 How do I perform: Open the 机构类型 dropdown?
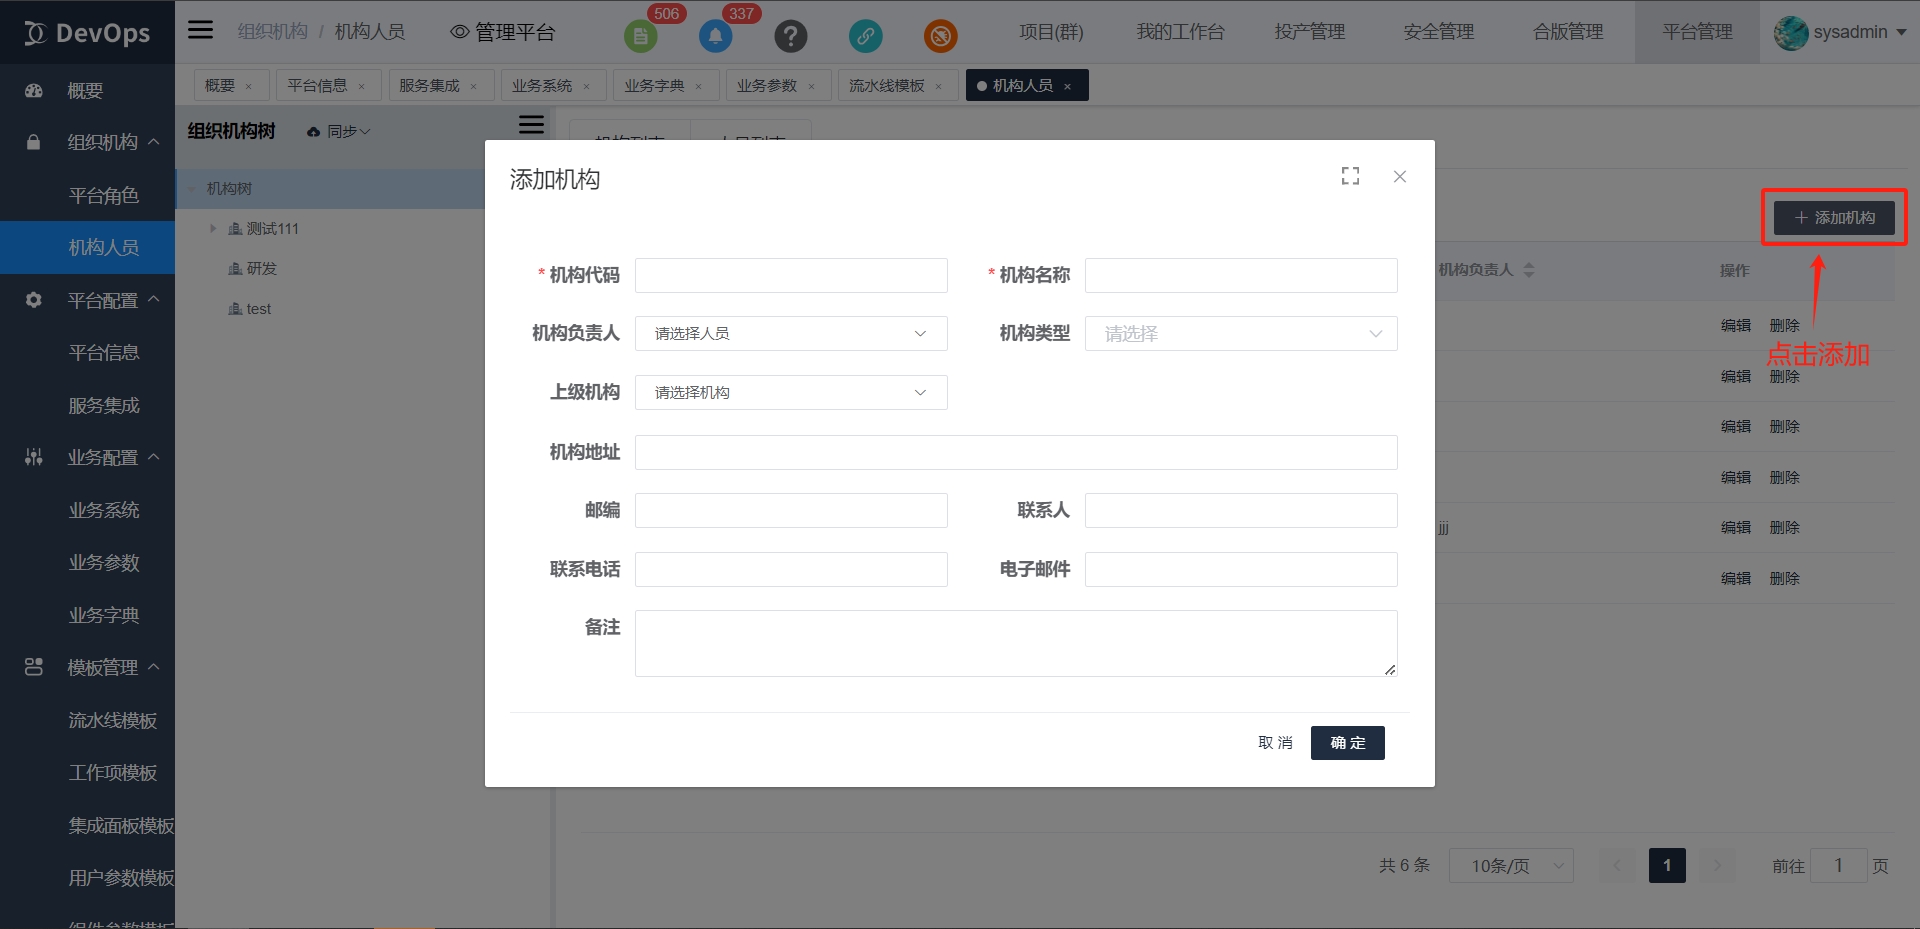(x=1240, y=334)
